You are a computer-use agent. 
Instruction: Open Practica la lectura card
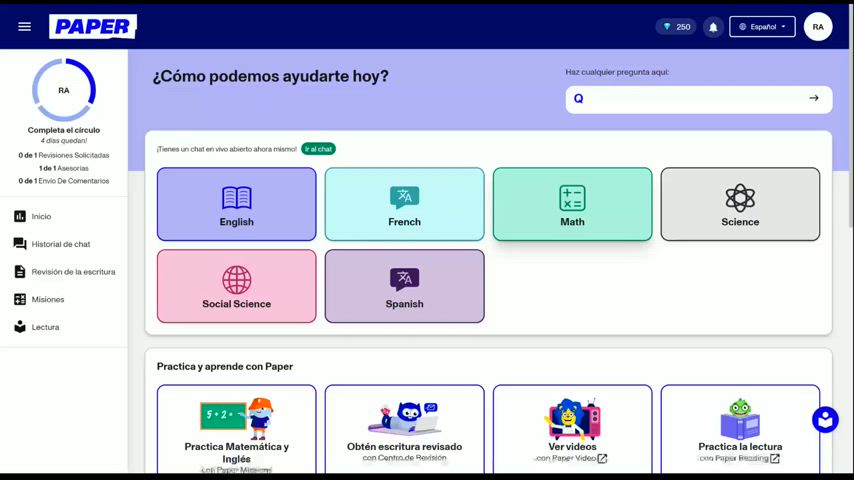tap(740, 429)
